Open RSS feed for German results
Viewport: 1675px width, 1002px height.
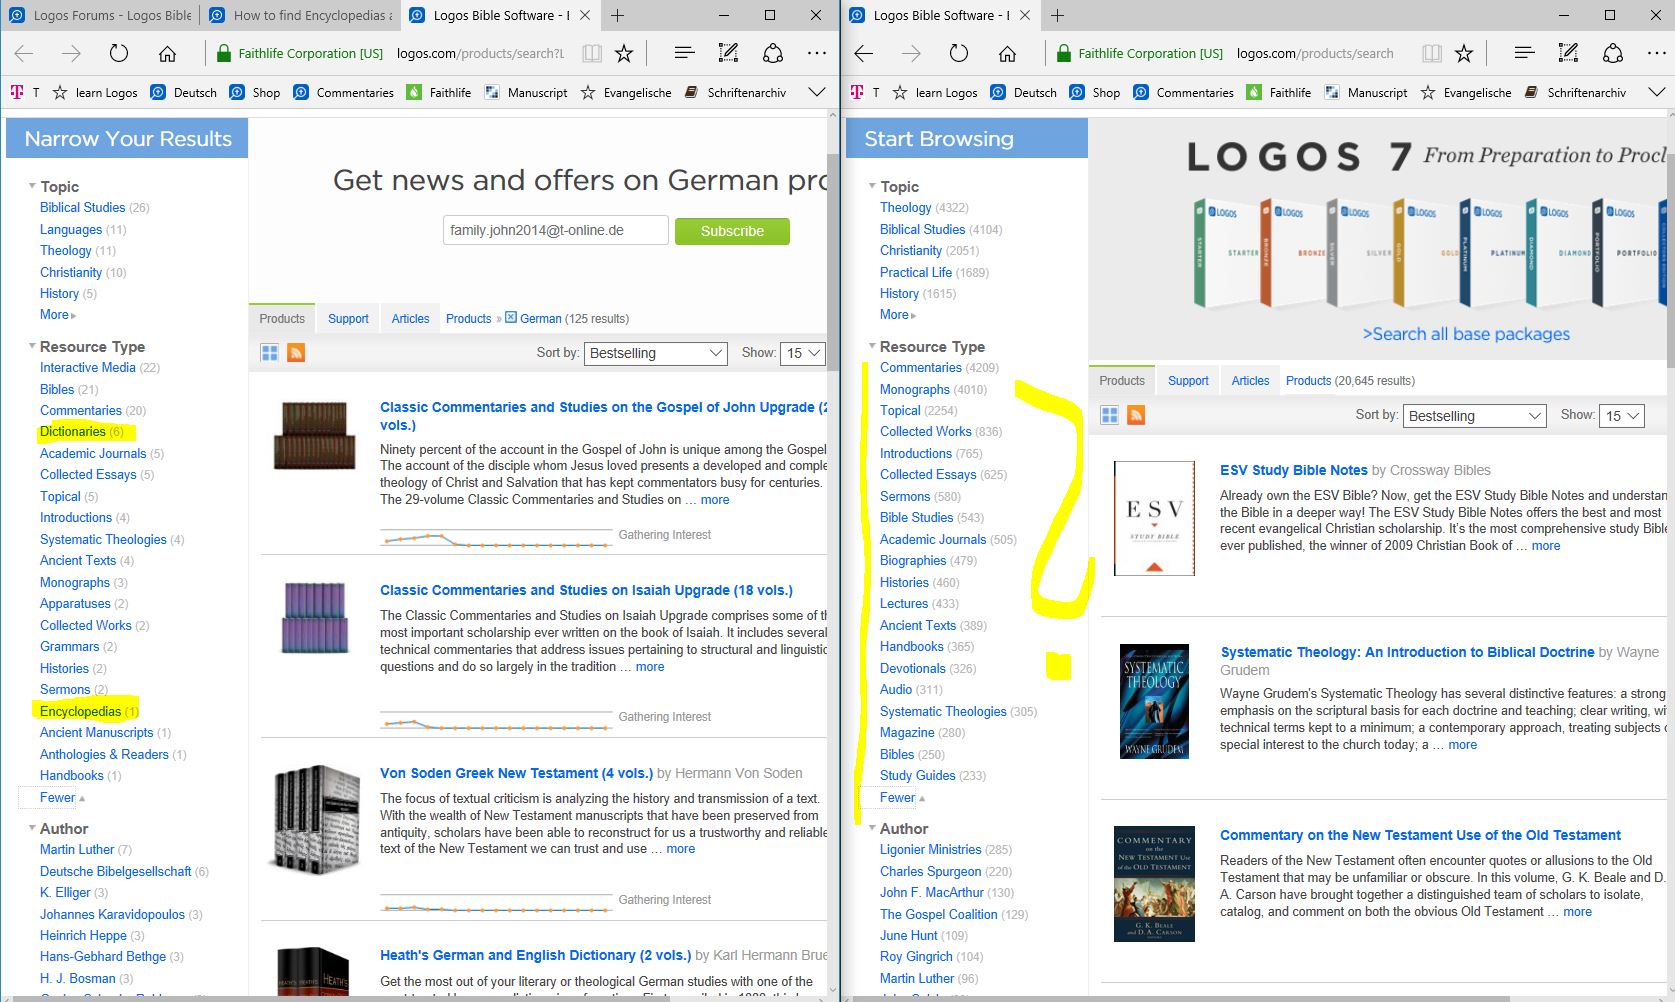pyautogui.click(x=296, y=353)
